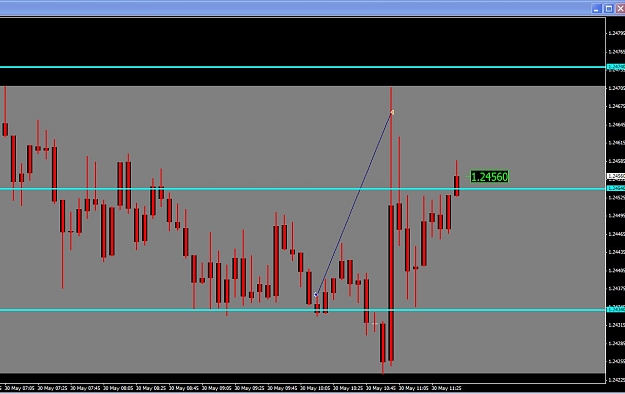Click the green 1.24560 price label
The image size is (625, 394).
tap(489, 177)
